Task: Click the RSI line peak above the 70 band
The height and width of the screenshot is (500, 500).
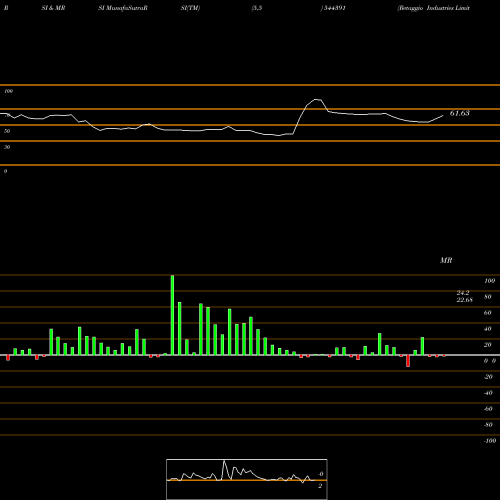Action: click(317, 100)
